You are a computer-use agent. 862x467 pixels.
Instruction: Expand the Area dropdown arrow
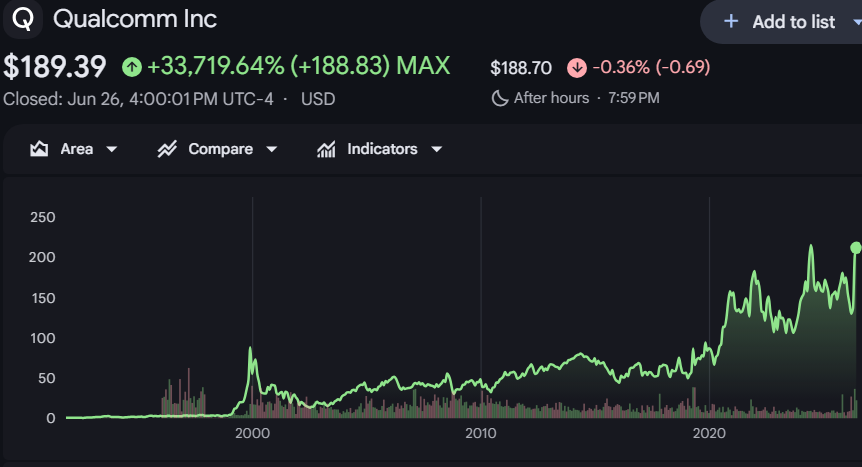tap(112, 149)
